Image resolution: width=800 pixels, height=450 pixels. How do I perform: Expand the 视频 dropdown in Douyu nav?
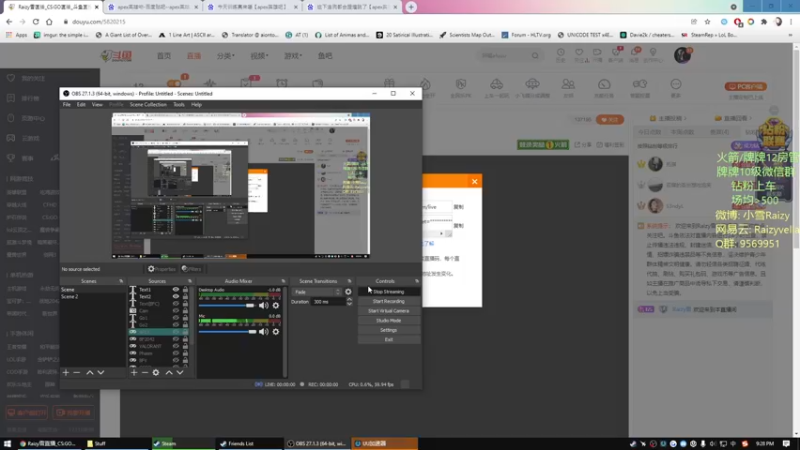point(259,56)
